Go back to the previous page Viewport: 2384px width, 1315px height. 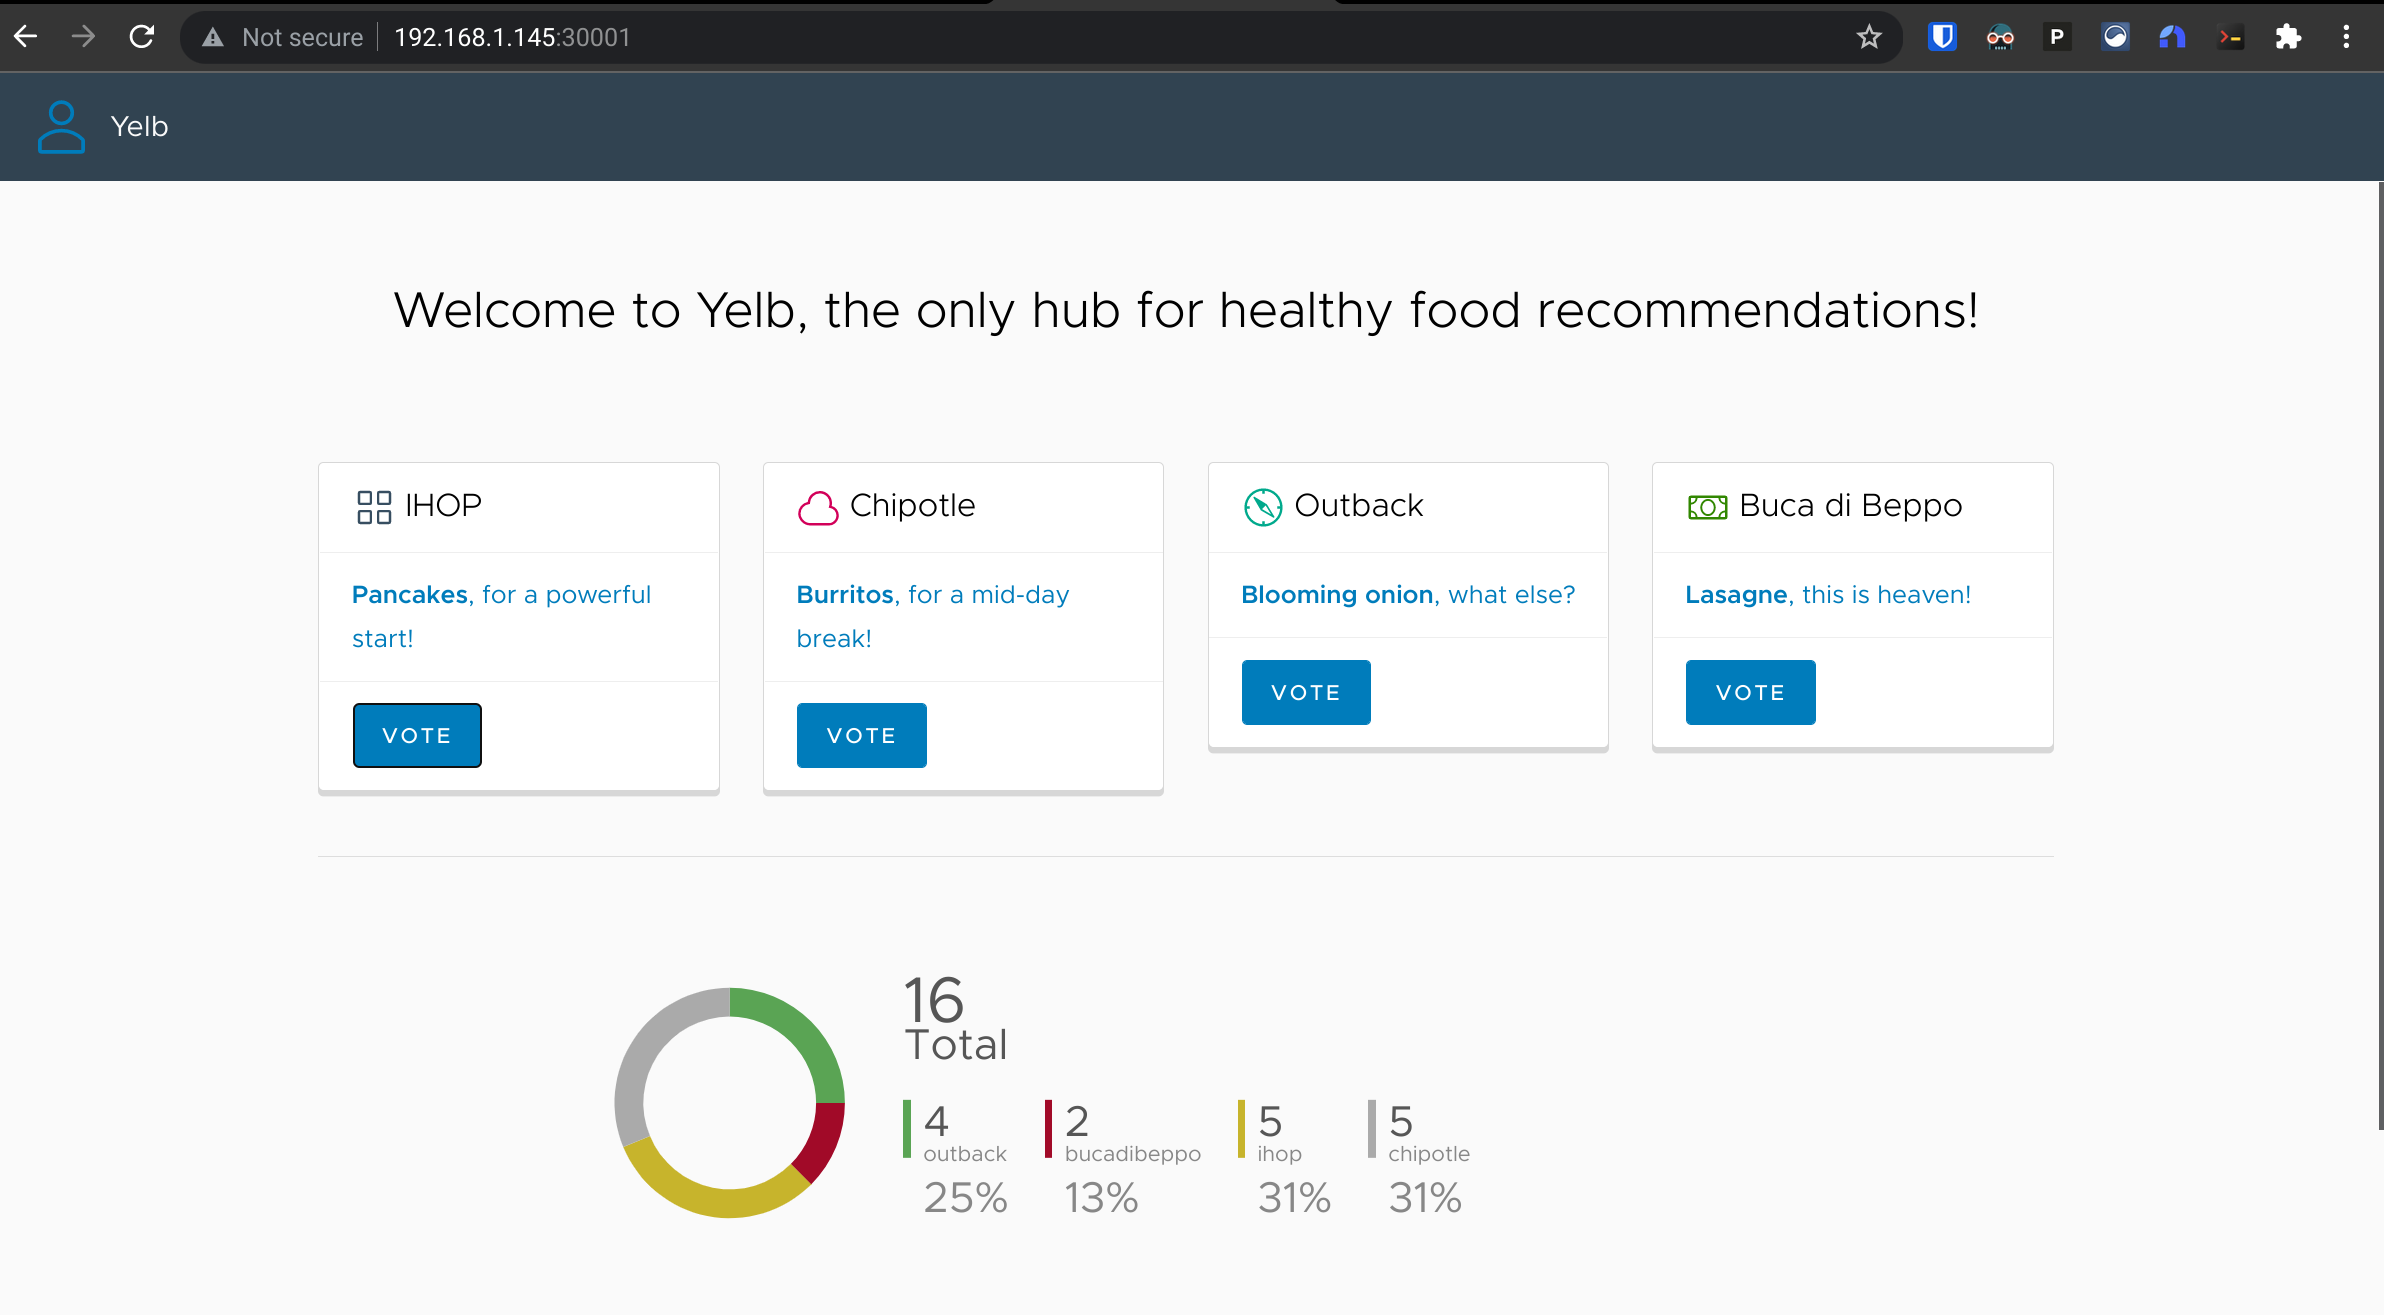tap(26, 38)
